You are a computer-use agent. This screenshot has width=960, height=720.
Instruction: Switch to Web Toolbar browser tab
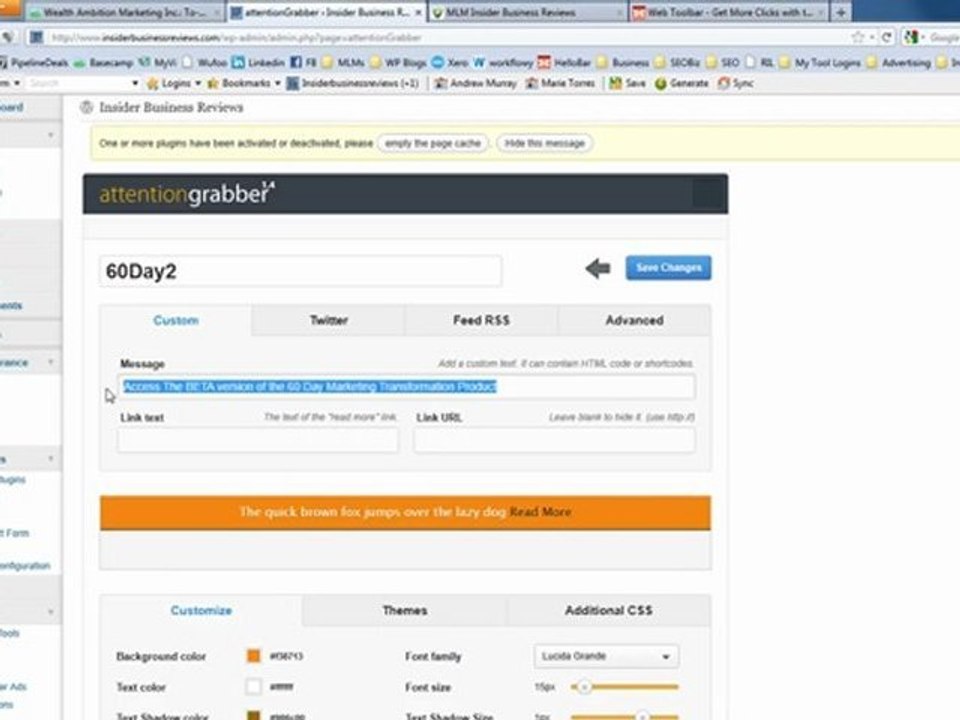(x=729, y=12)
